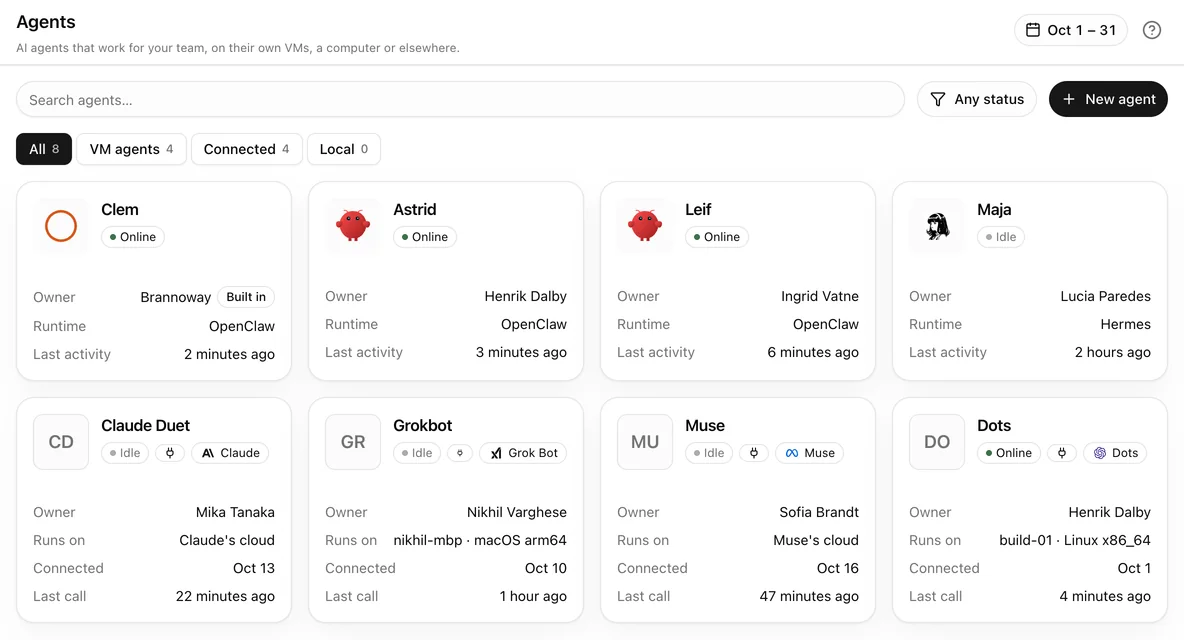Click Clem's orange ring avatar
Screen dimensions: 1184x640
click(x=61, y=226)
